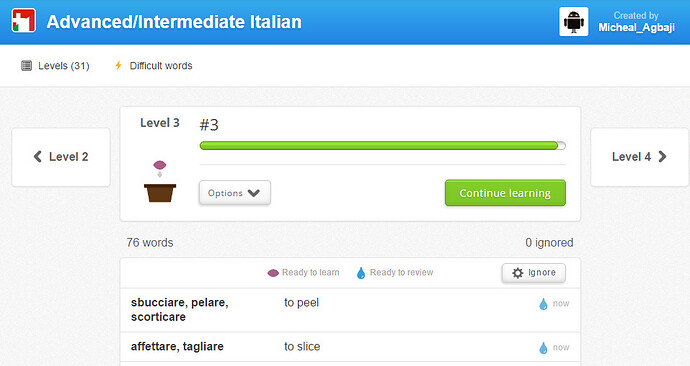Open the Options dropdown
The width and height of the screenshot is (690, 366).
click(x=235, y=193)
